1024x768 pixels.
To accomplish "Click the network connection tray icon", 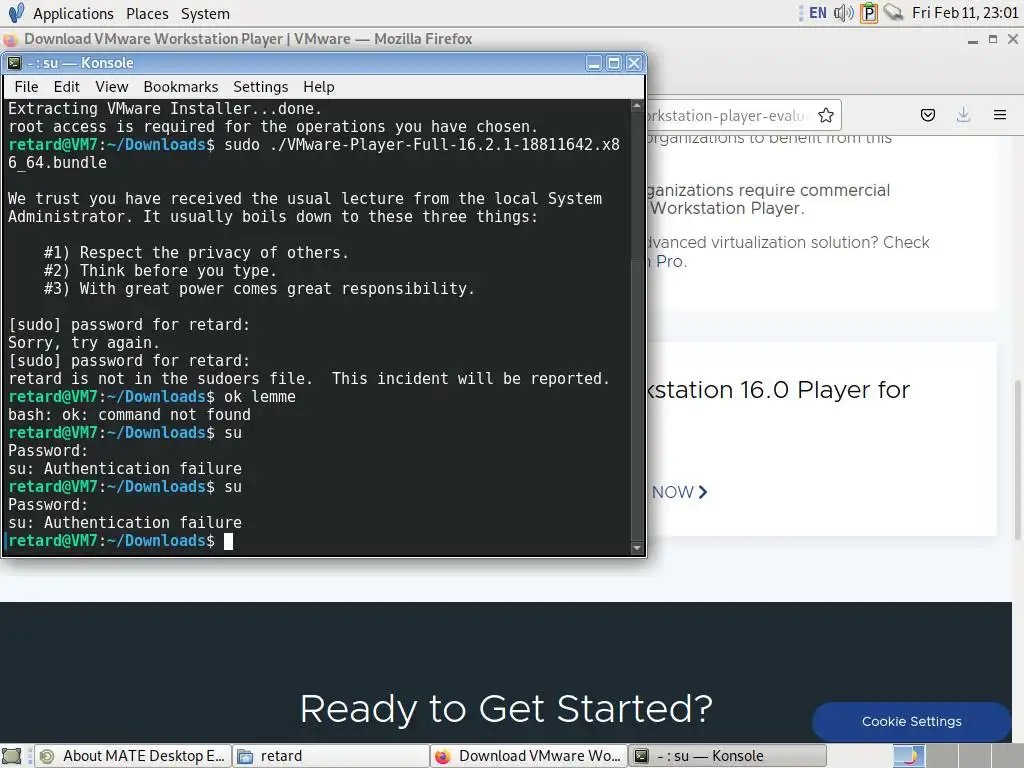I will (x=893, y=13).
